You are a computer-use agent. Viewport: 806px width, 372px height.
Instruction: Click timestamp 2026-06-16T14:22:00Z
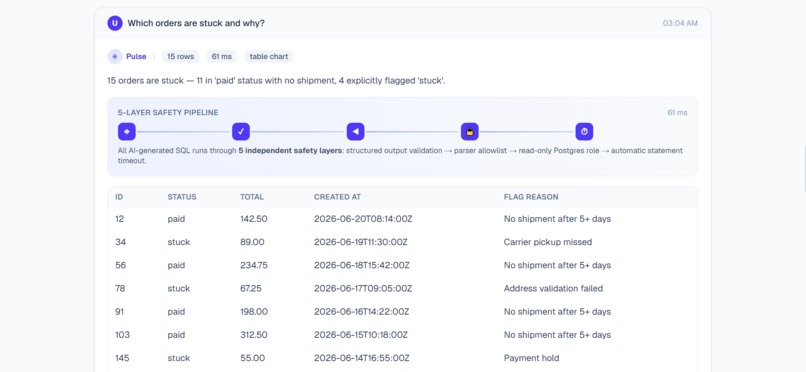(x=362, y=311)
